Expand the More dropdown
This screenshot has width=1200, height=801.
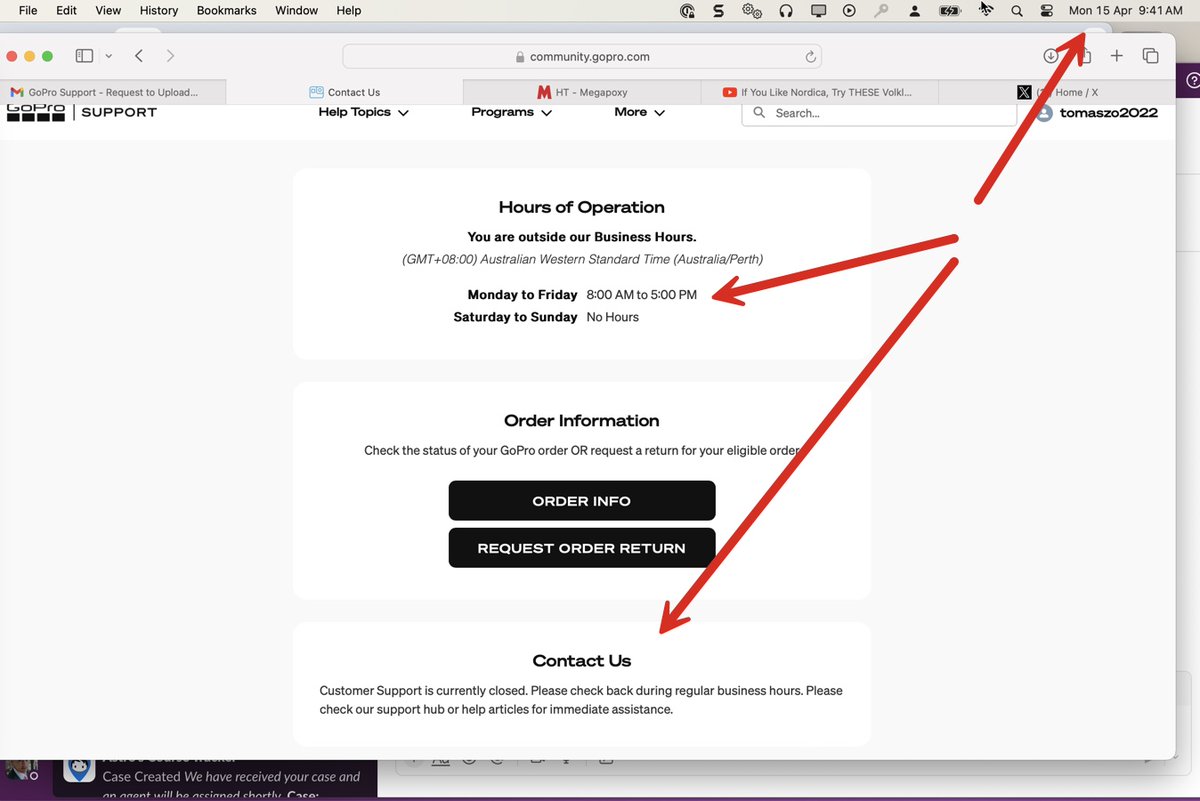[x=640, y=112]
